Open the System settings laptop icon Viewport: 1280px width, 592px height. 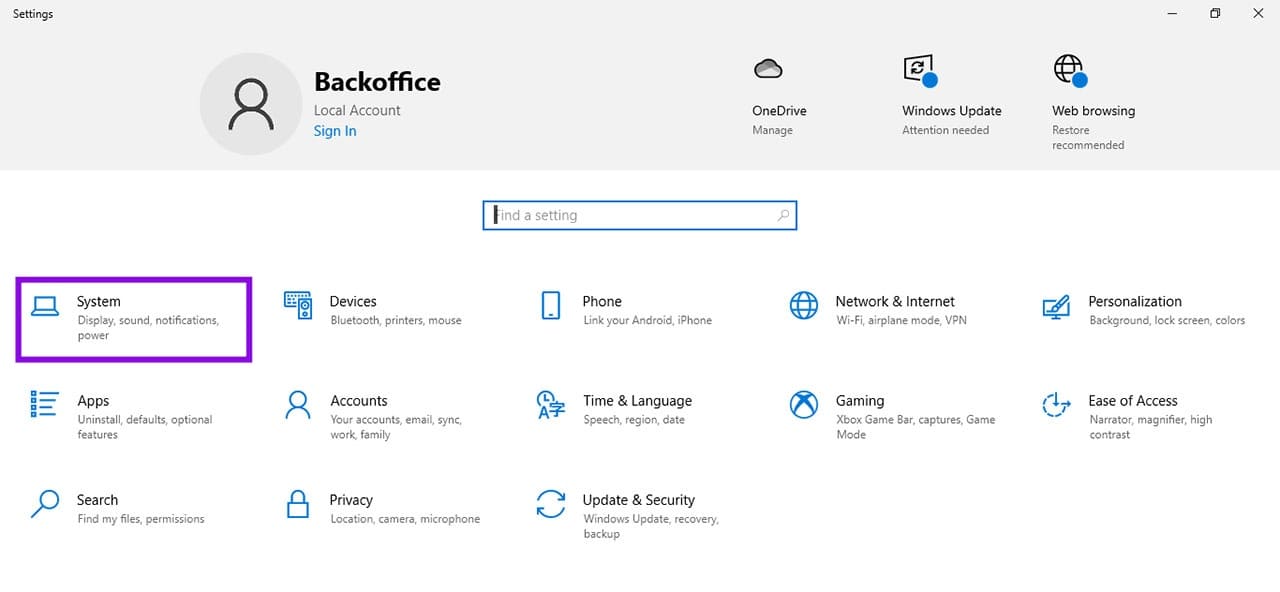point(45,306)
